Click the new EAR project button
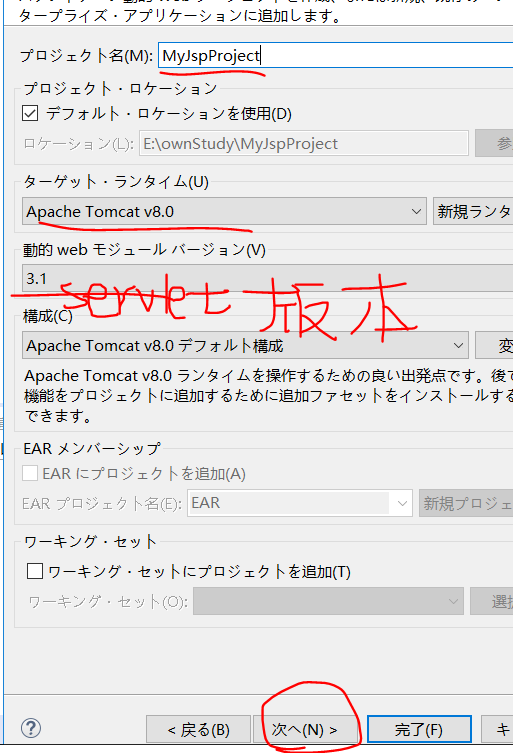Image resolution: width=513 pixels, height=753 pixels. pos(466,503)
